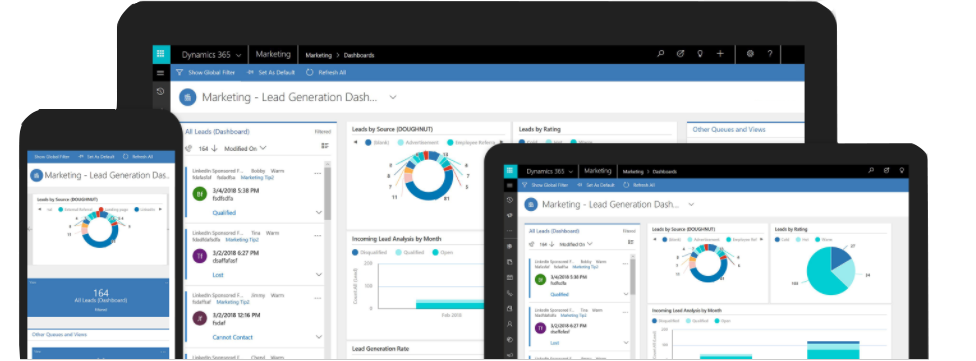Click help question mark on large monitor
This screenshot has height=361, width=976.
(x=770, y=54)
